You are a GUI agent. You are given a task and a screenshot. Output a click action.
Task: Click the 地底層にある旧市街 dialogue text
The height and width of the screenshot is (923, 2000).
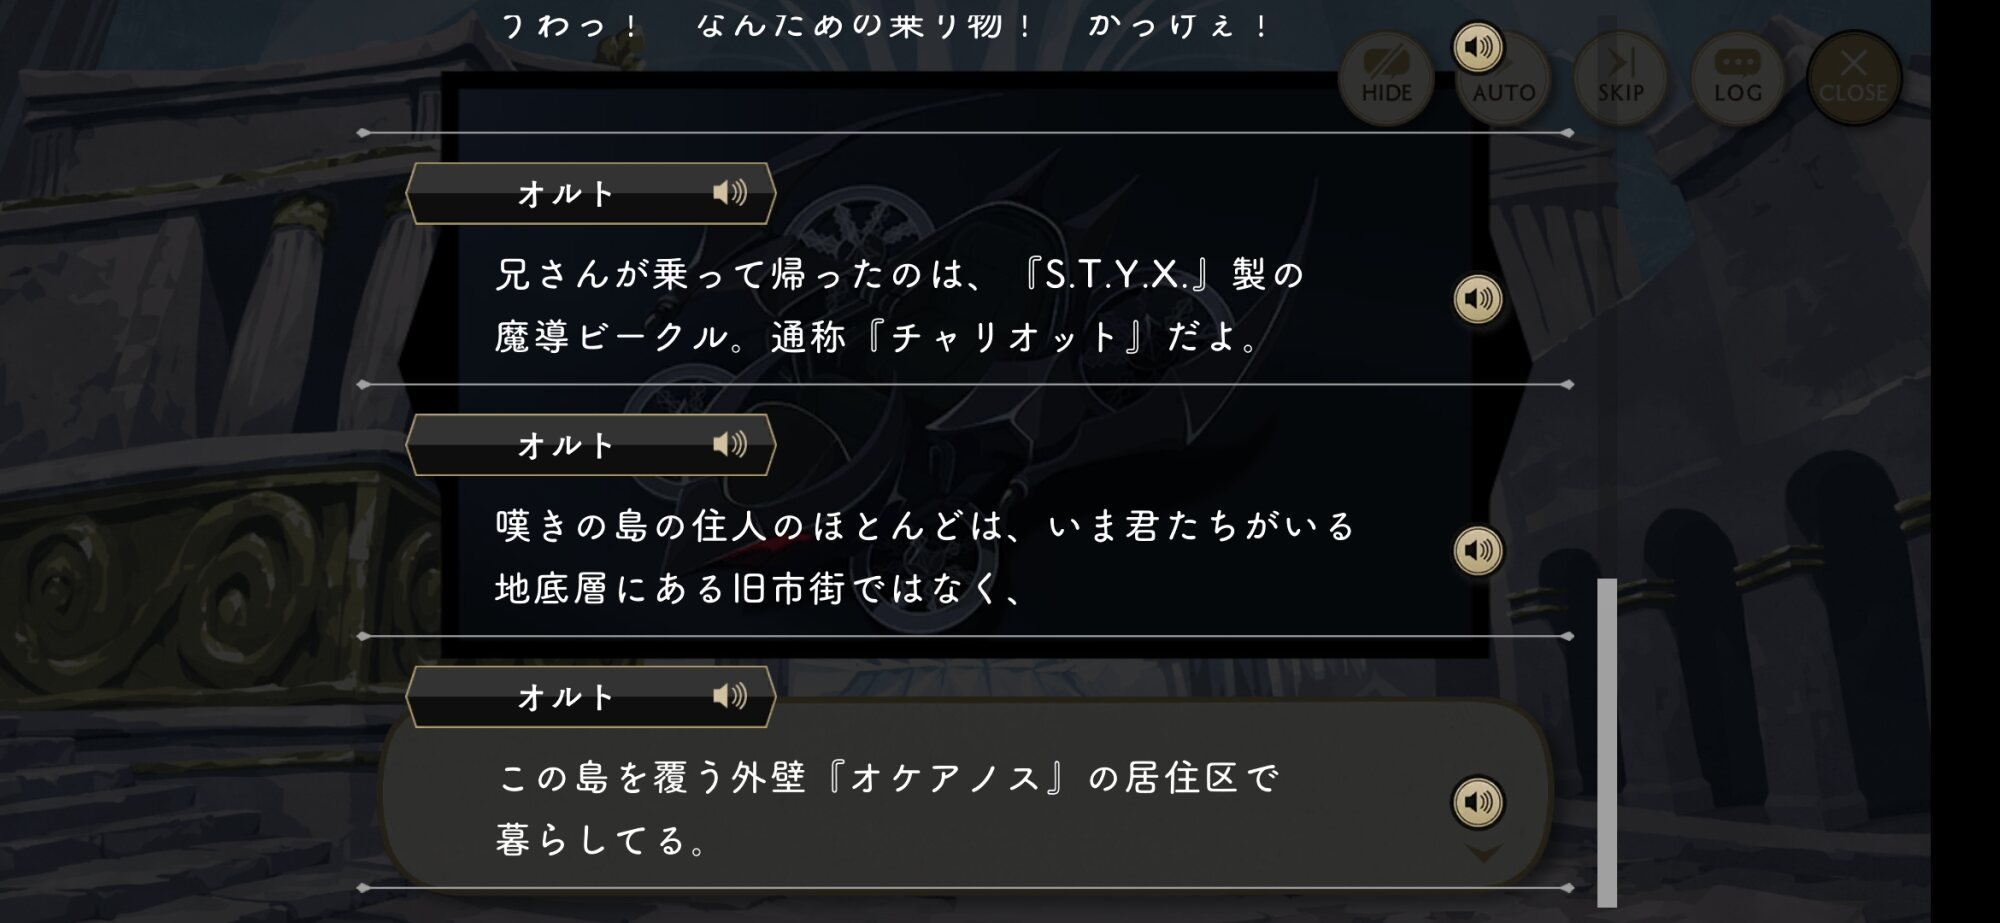pos(760,588)
